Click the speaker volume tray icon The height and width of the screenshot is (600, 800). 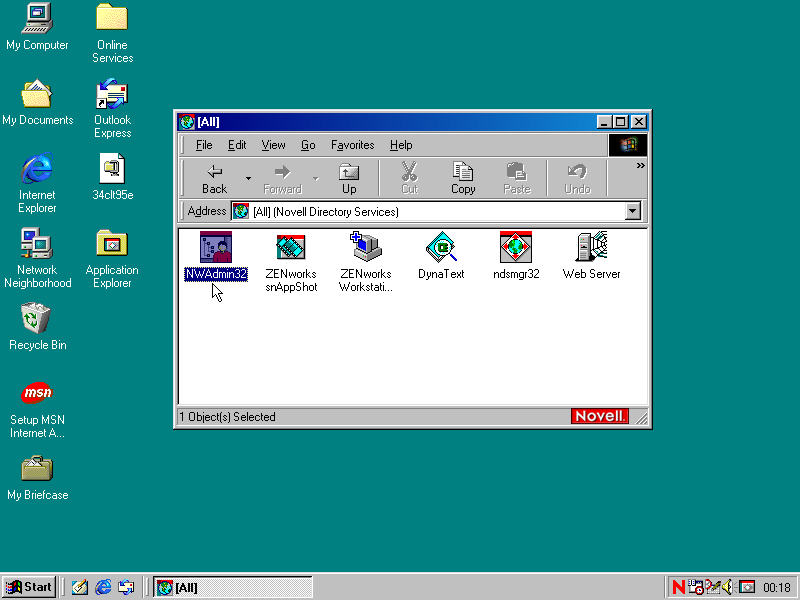(728, 587)
